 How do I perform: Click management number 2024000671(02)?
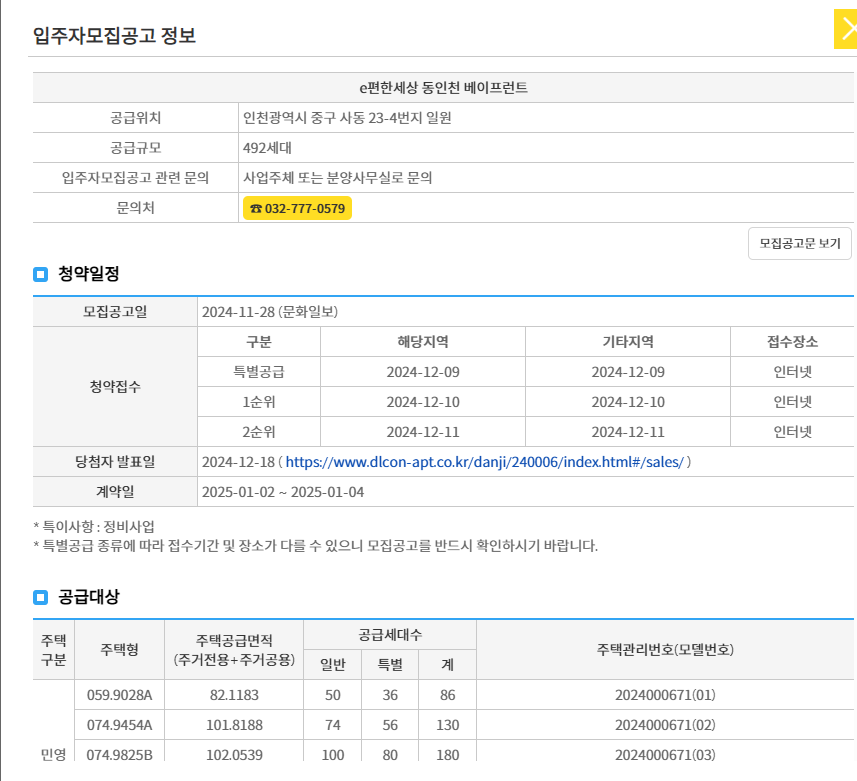pos(665,725)
